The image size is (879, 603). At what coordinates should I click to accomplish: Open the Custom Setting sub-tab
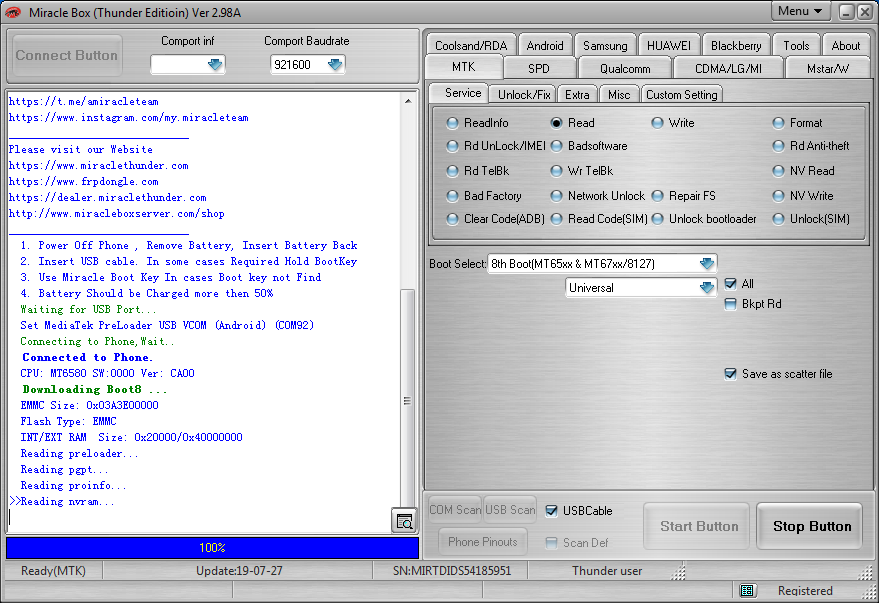pyautogui.click(x=682, y=95)
